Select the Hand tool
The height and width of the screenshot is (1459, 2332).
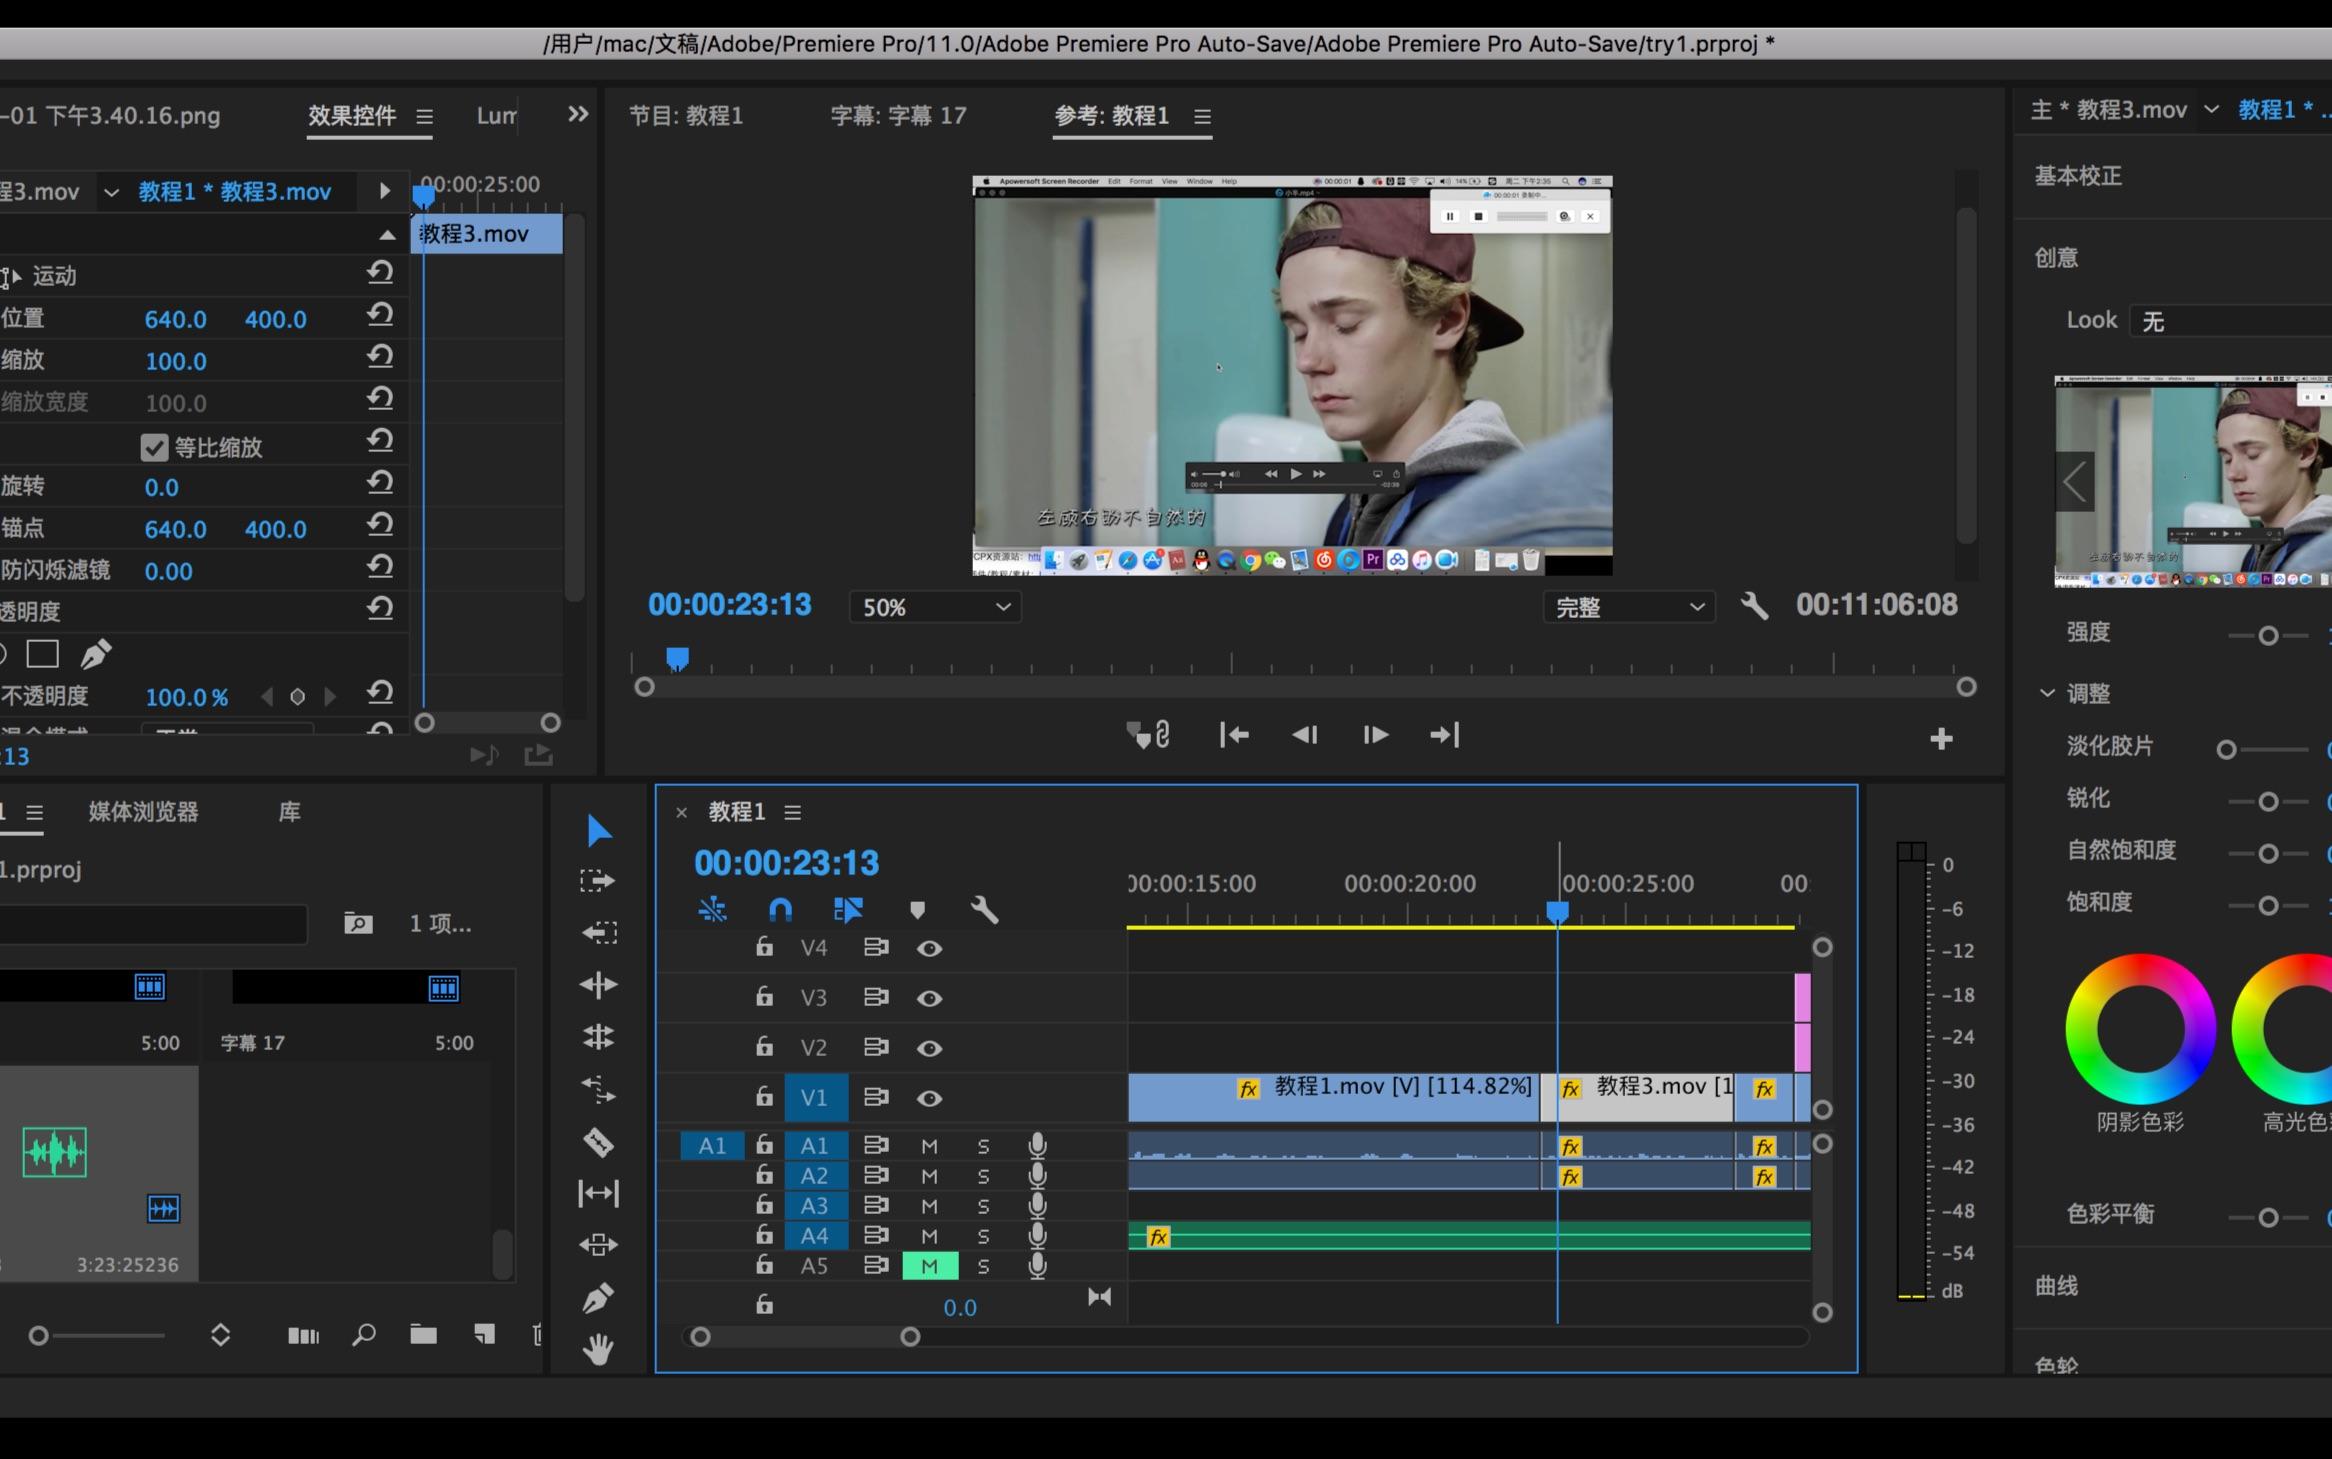tap(598, 1347)
